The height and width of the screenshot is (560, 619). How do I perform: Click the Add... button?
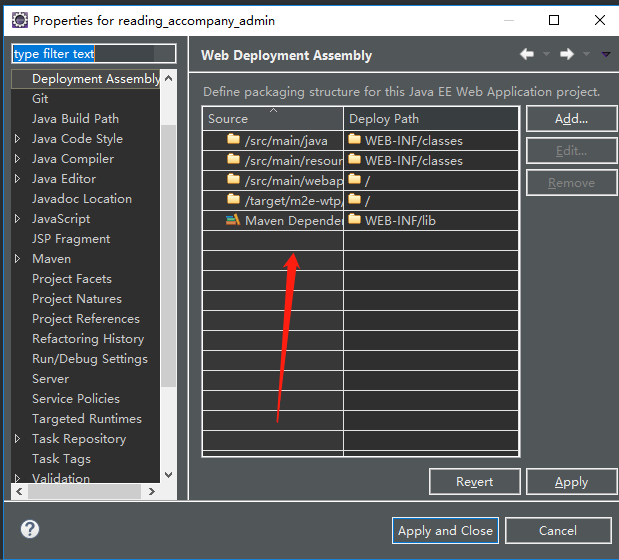pyautogui.click(x=571, y=119)
